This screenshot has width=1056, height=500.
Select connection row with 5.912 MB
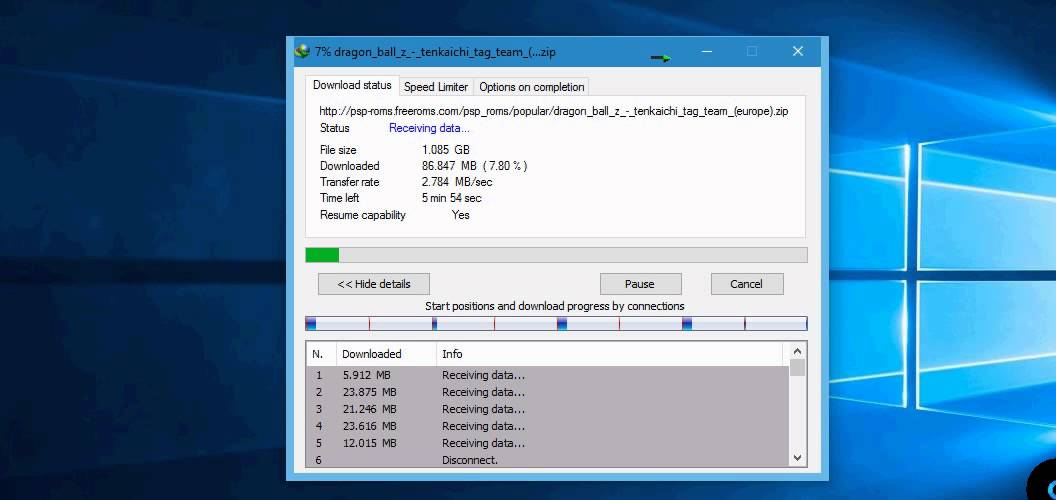click(x=548, y=375)
